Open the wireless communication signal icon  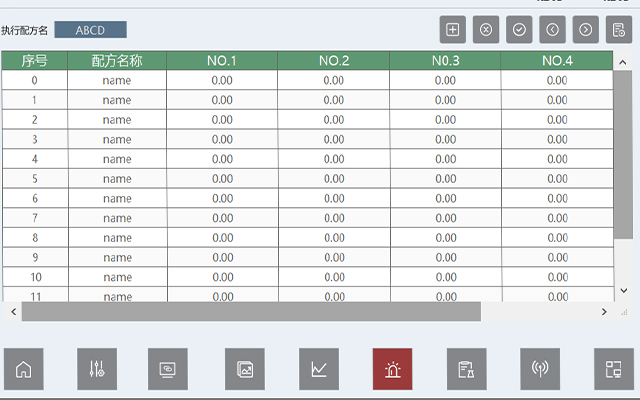pyautogui.click(x=540, y=369)
